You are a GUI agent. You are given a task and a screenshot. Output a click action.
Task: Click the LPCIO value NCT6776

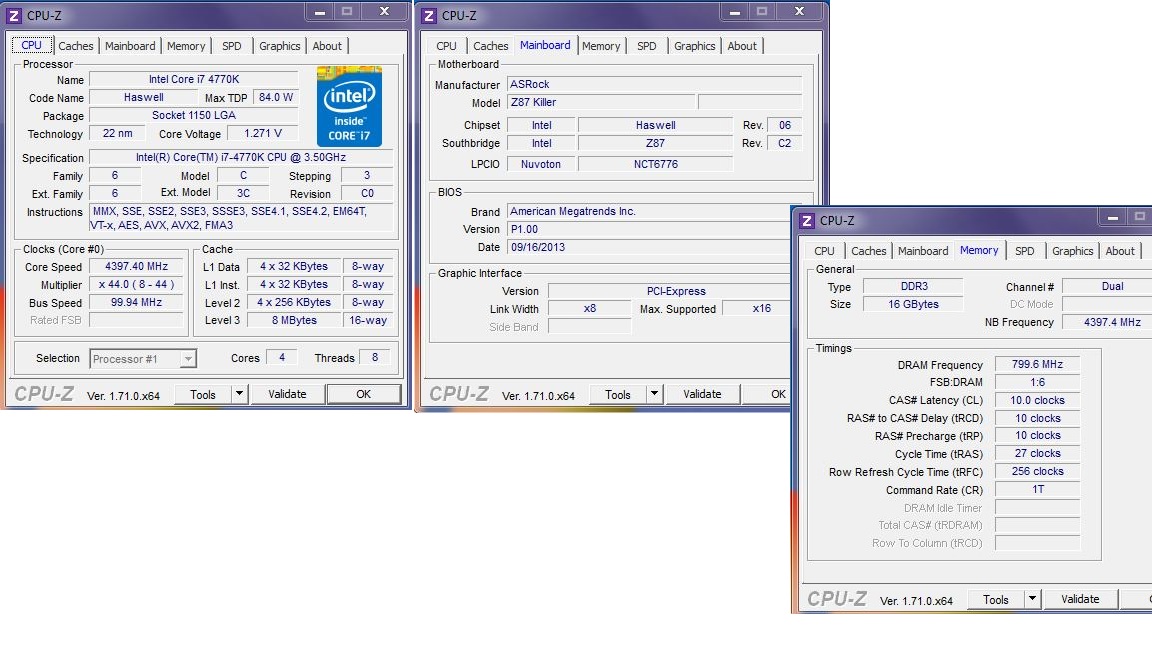pyautogui.click(x=655, y=164)
